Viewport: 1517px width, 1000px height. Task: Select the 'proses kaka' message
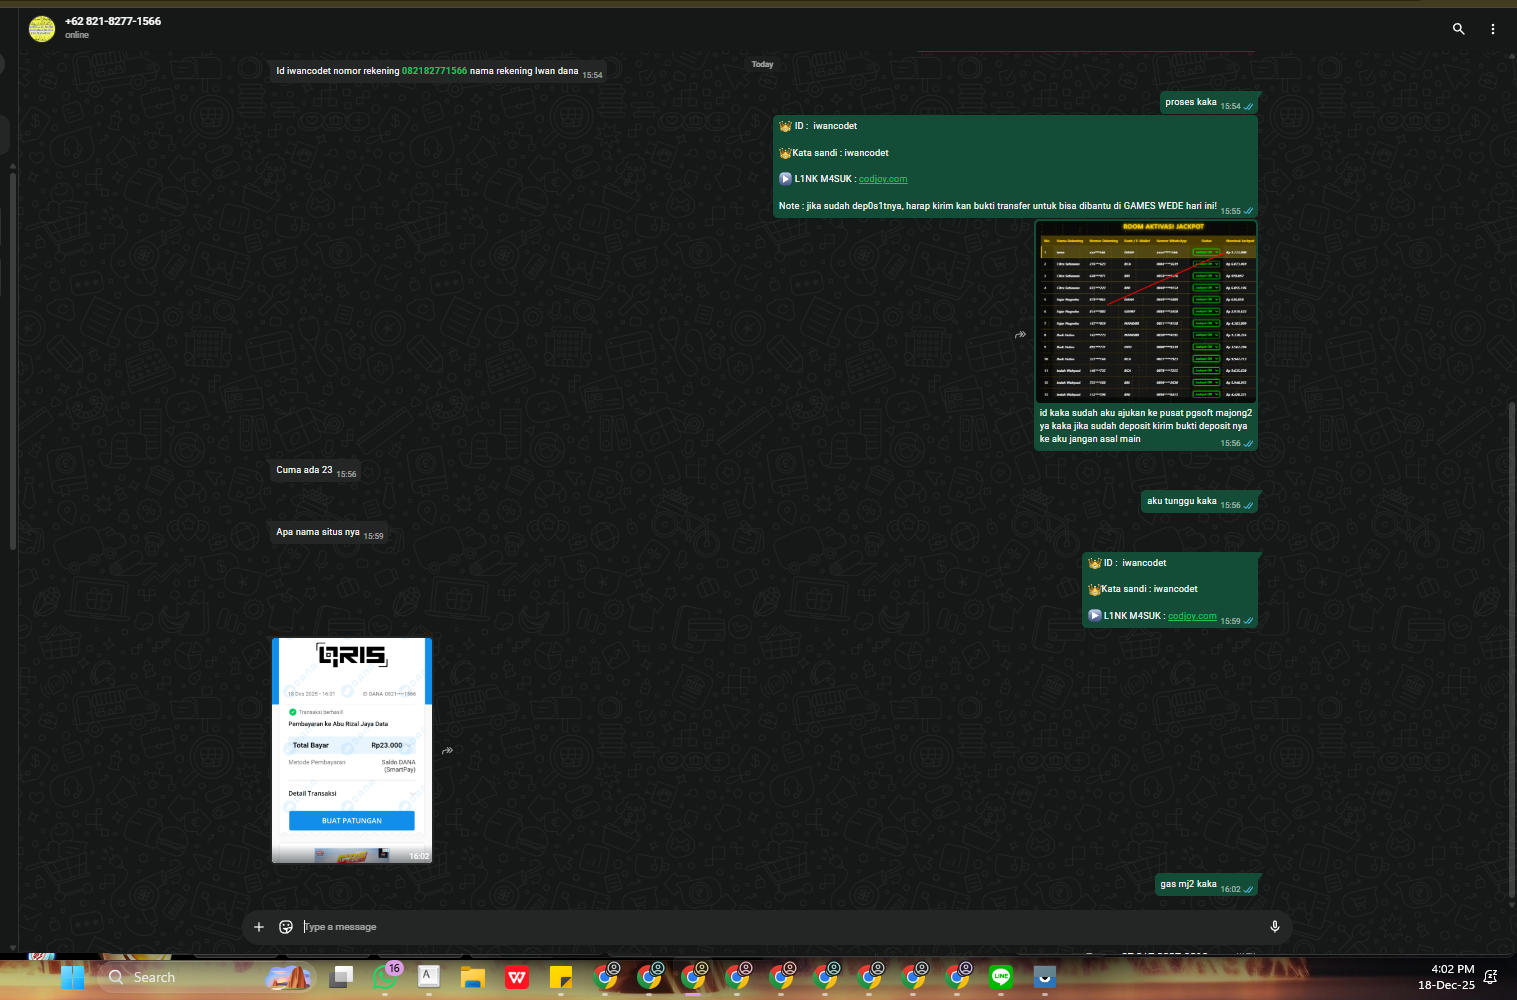pyautogui.click(x=1208, y=102)
